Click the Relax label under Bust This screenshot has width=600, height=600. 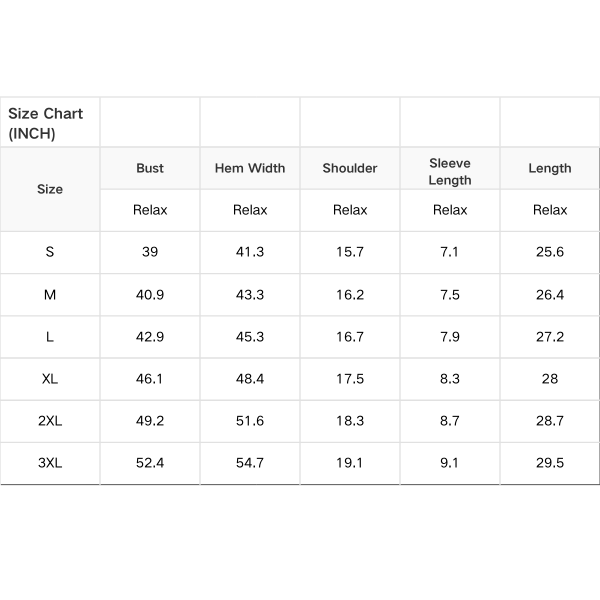pyautogui.click(x=150, y=210)
